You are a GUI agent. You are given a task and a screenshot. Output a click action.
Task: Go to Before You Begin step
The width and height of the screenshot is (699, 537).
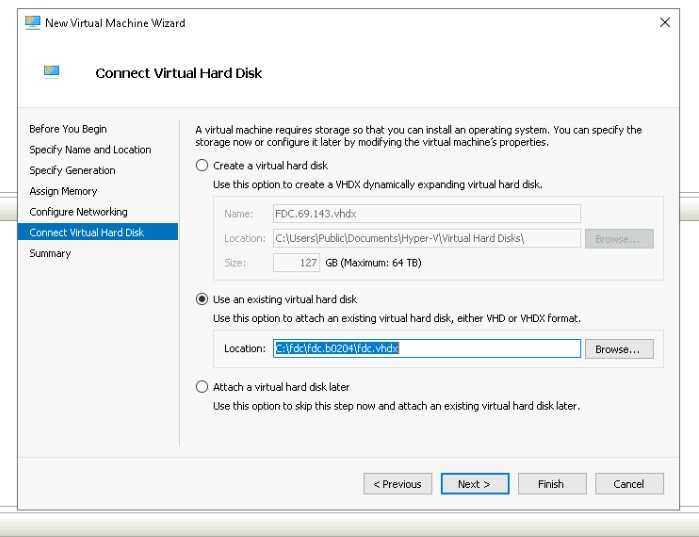point(68,129)
